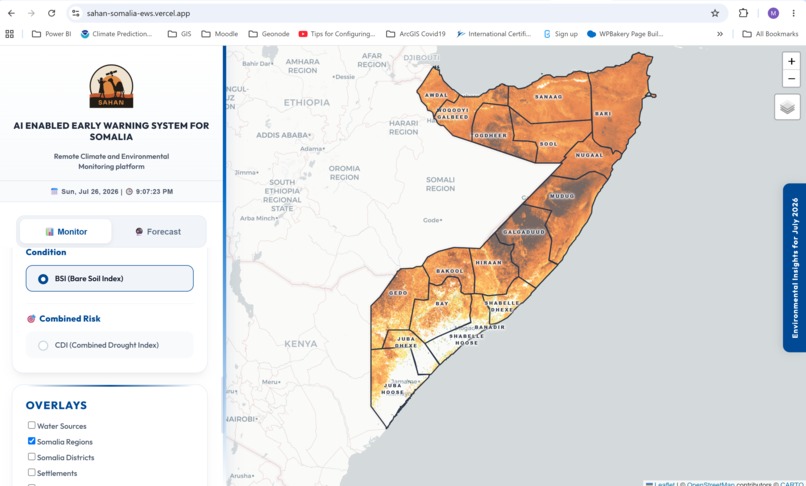Click the HIRAAN region label
The image size is (806, 486).
point(488,262)
